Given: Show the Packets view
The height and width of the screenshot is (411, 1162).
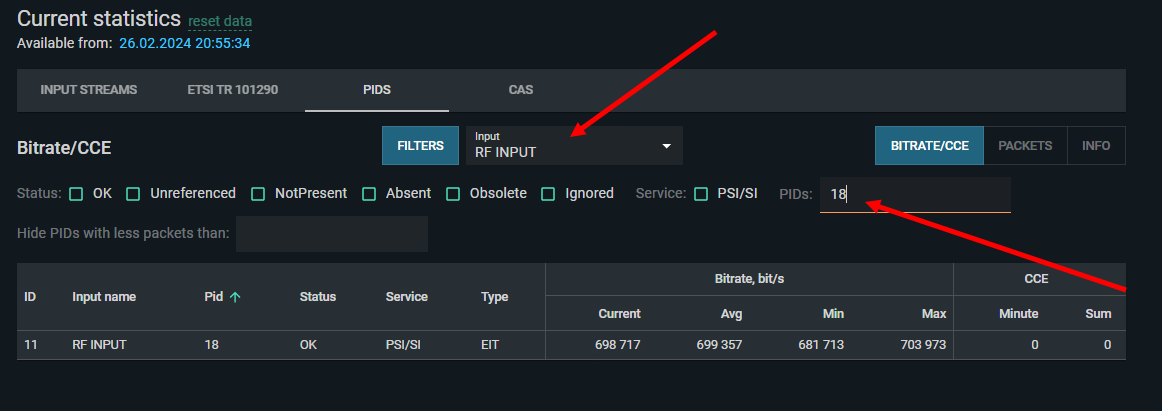Looking at the screenshot, I should pos(1025,146).
